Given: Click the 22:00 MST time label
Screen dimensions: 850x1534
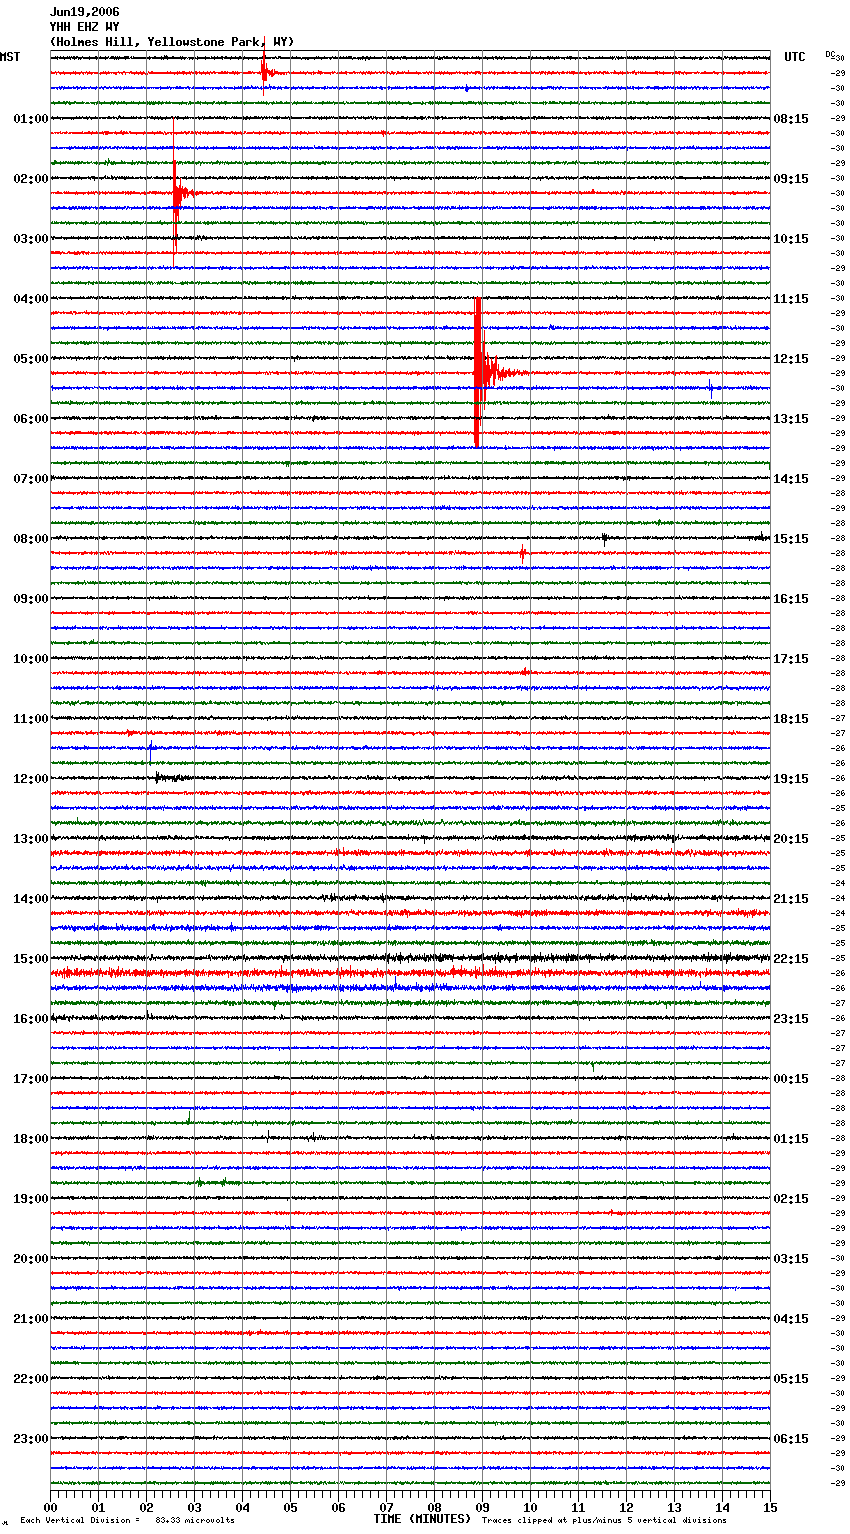Looking at the screenshot, I should tap(31, 1378).
